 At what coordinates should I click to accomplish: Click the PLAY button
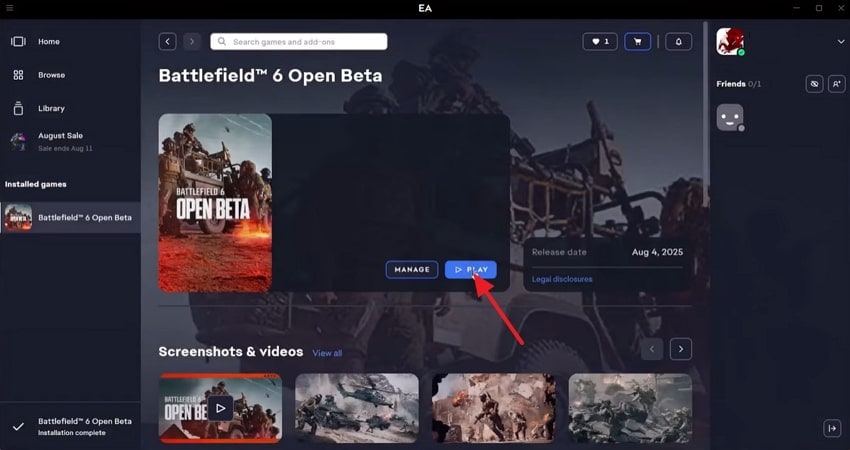tap(471, 269)
